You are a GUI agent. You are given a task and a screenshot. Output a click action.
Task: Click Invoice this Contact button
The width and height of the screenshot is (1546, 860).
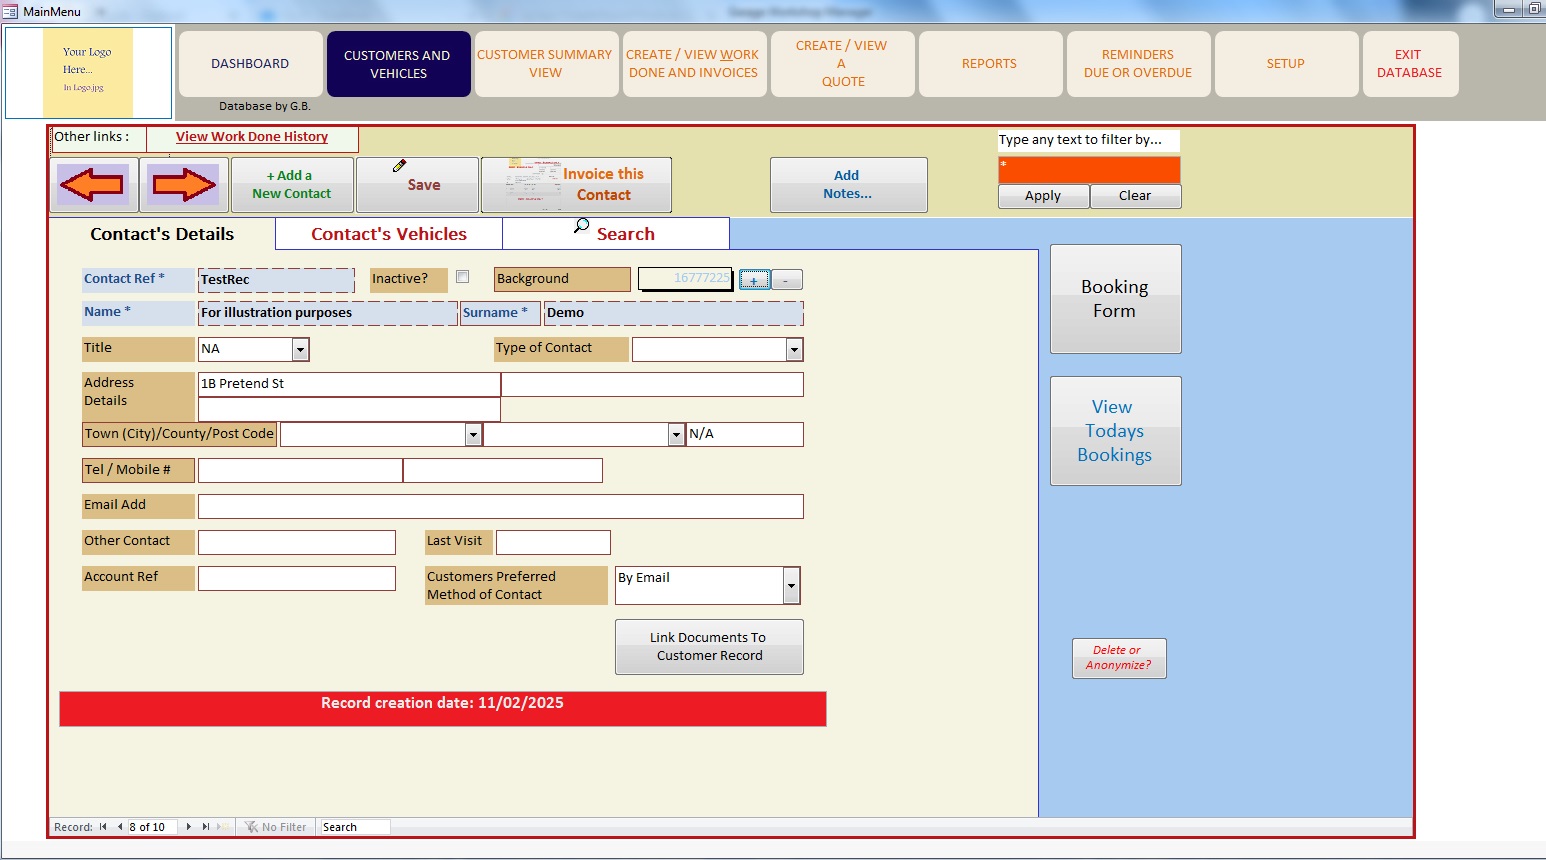pyautogui.click(x=576, y=185)
